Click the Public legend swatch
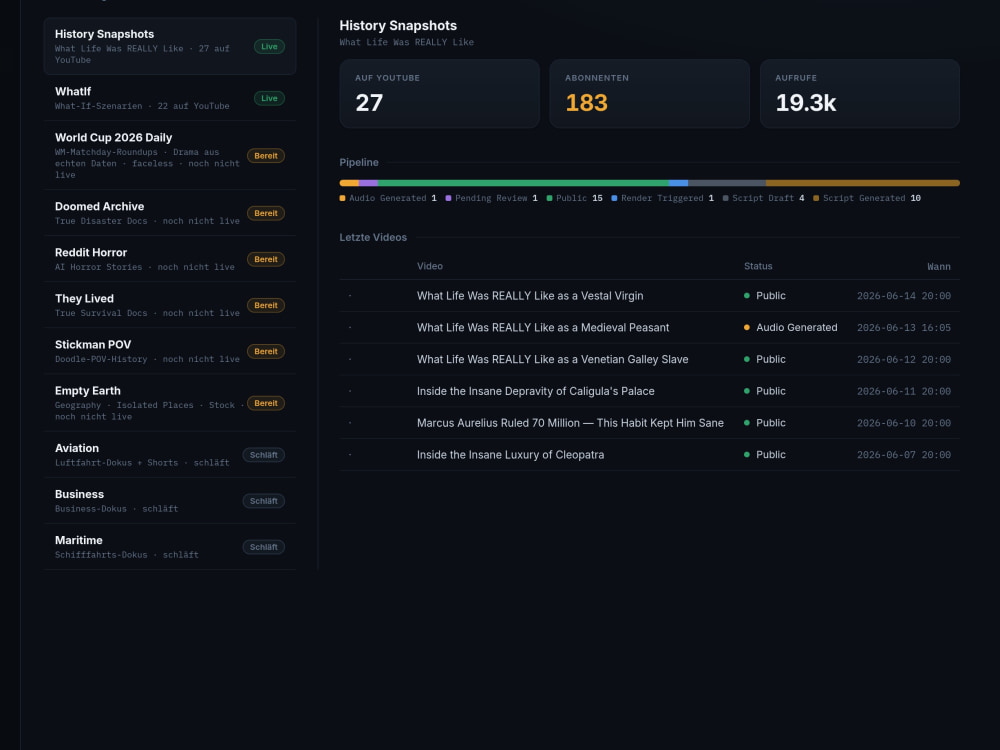The height and width of the screenshot is (750, 1000). coord(549,198)
